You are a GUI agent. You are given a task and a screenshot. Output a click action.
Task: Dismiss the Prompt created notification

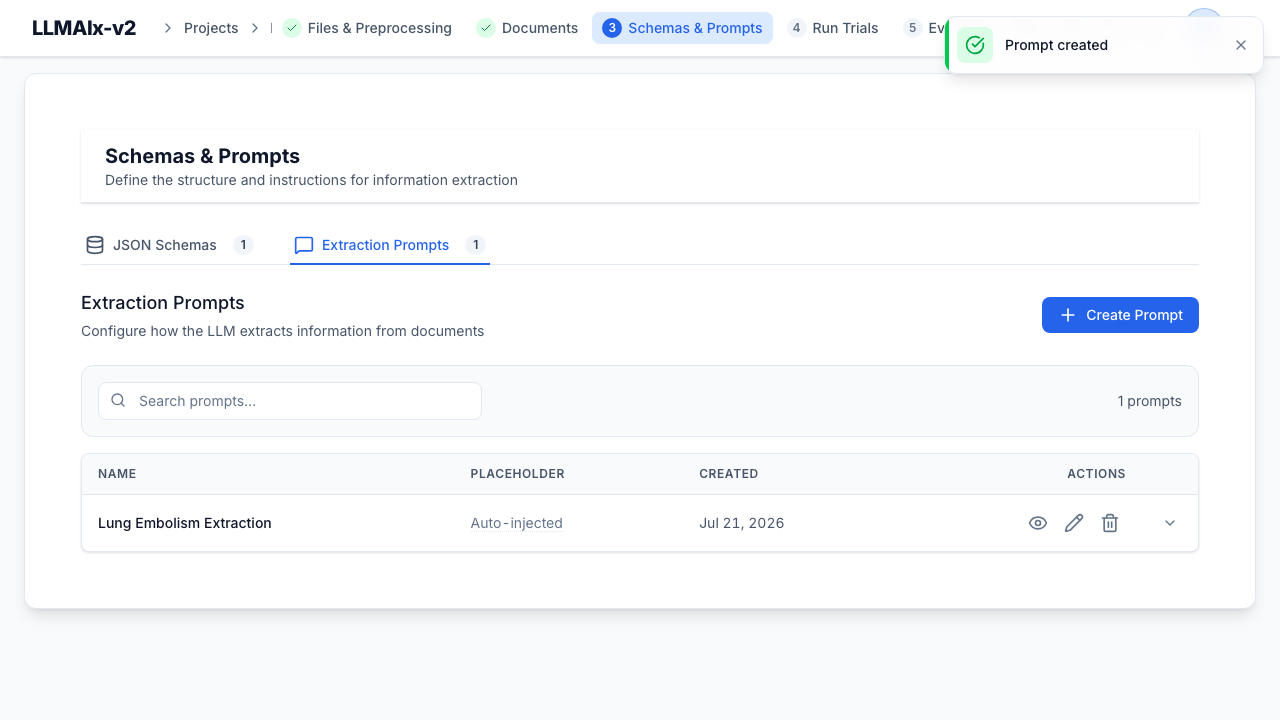(1241, 45)
